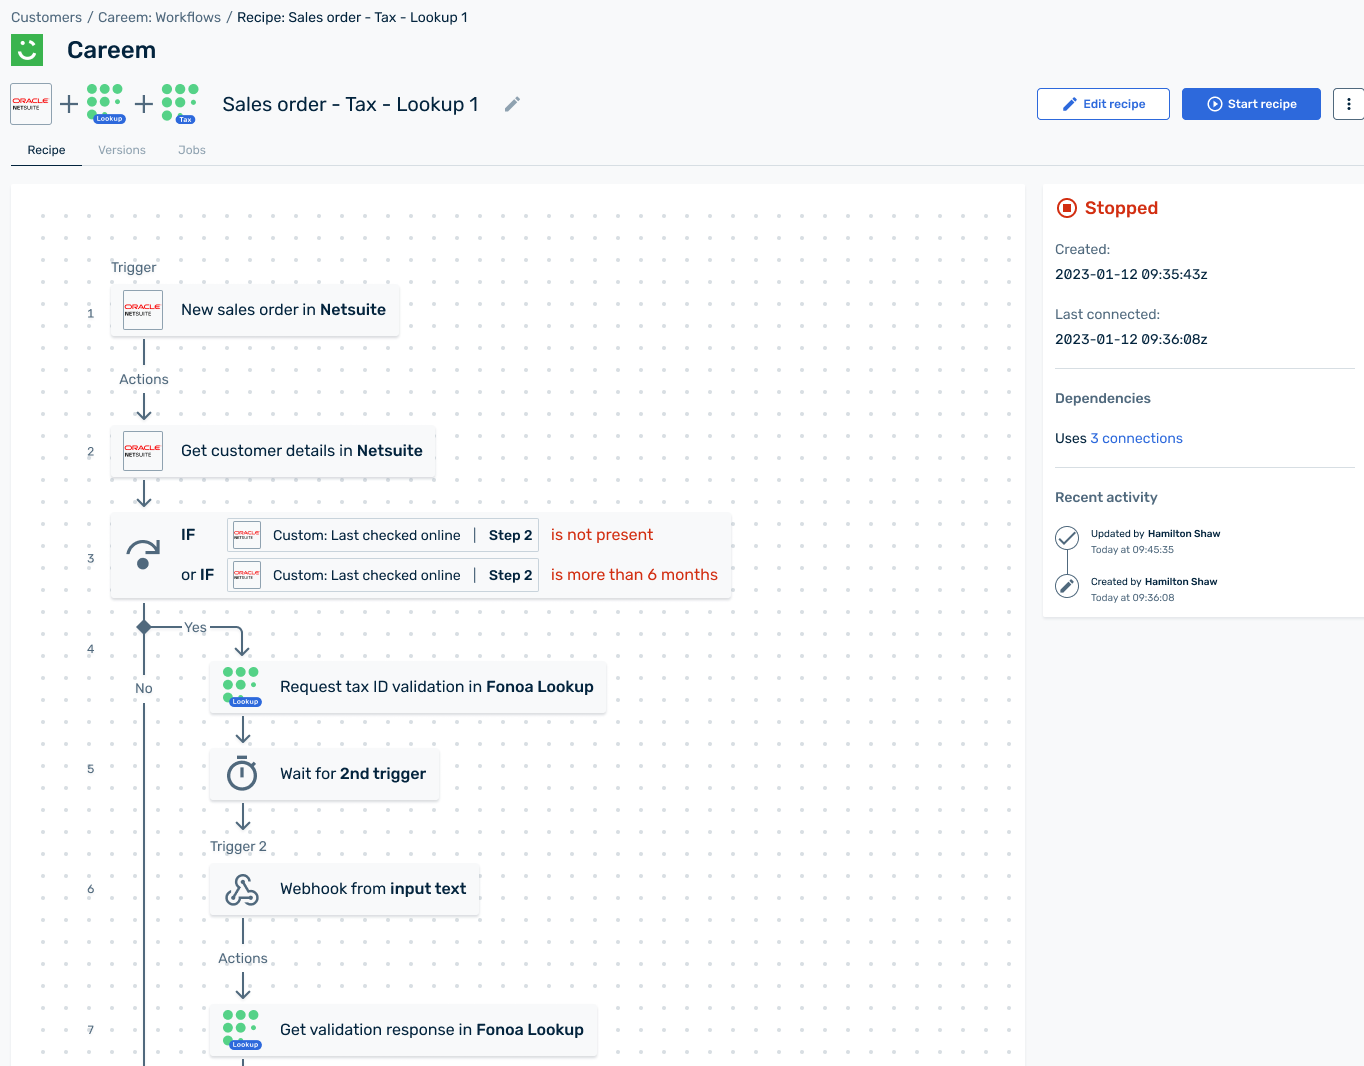Click NetSuite icon in or IF condition
The height and width of the screenshot is (1066, 1364).
point(247,575)
